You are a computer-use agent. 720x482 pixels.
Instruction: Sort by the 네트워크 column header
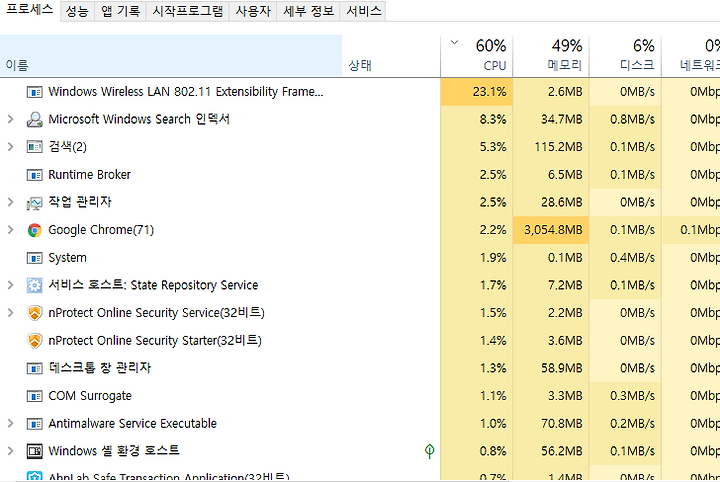(691, 56)
